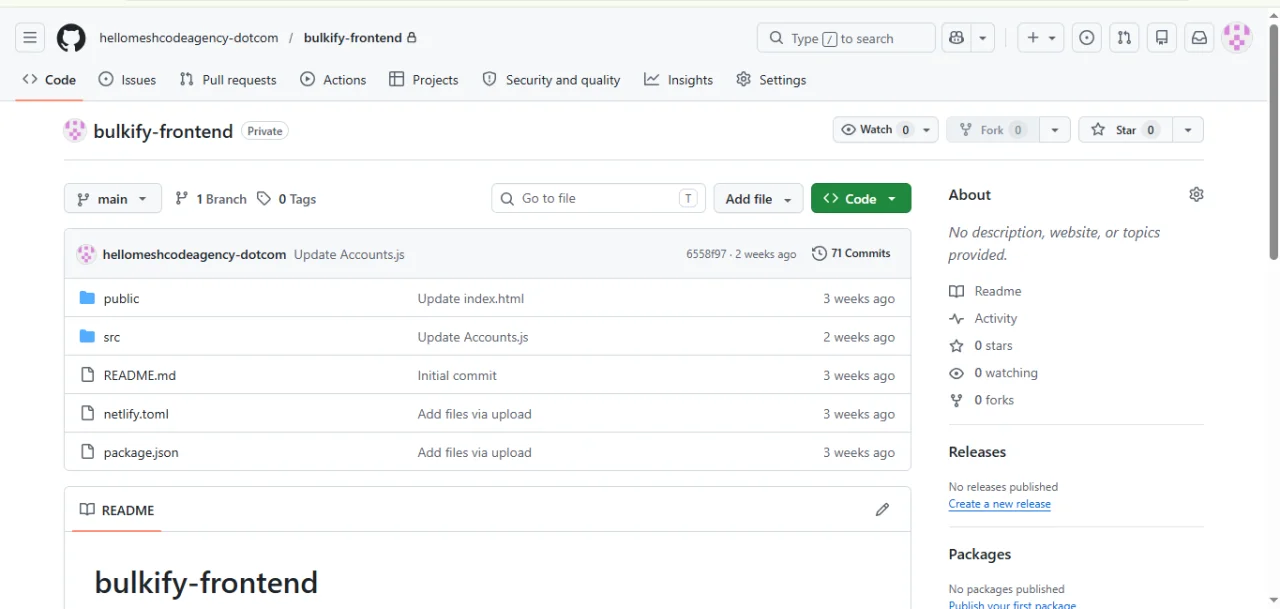This screenshot has width=1280, height=609.
Task: Switch to the Issues tab
Action: pyautogui.click(x=127, y=80)
